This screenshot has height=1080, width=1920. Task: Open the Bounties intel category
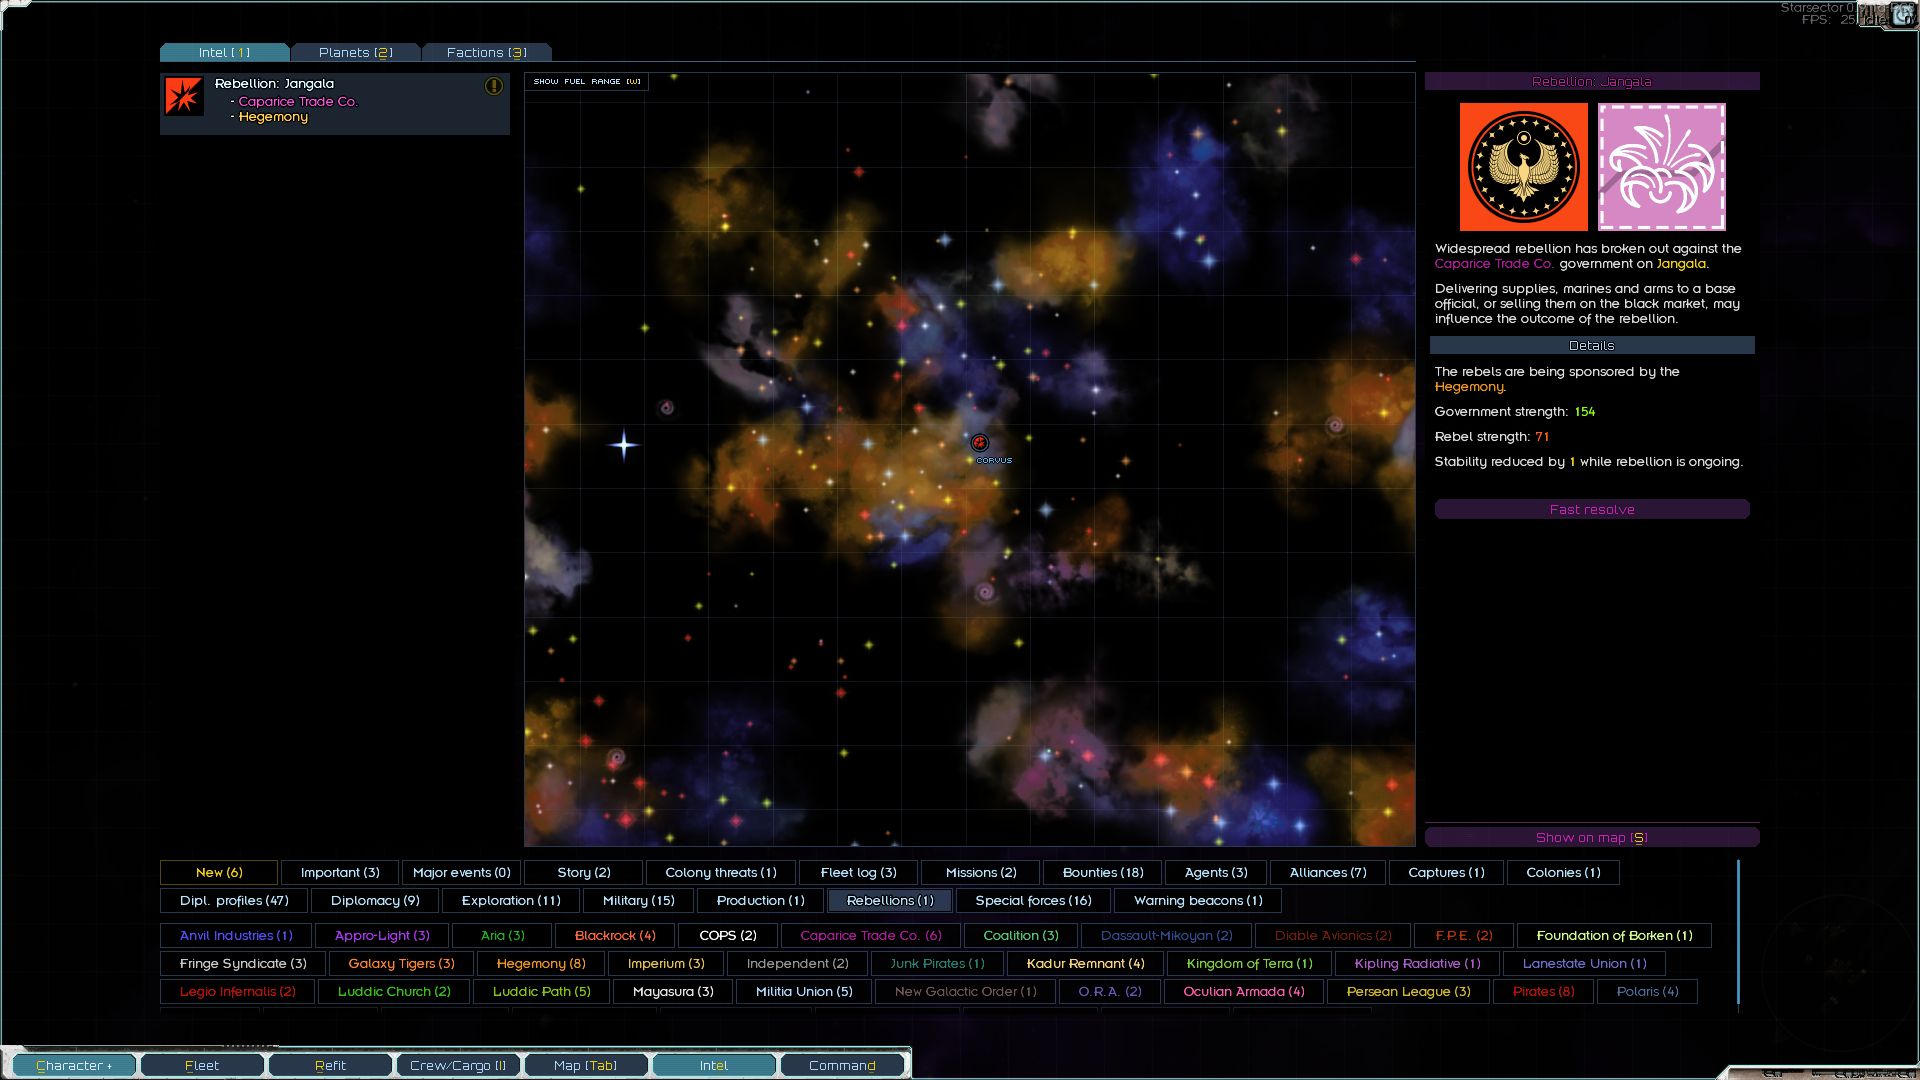pos(1101,872)
